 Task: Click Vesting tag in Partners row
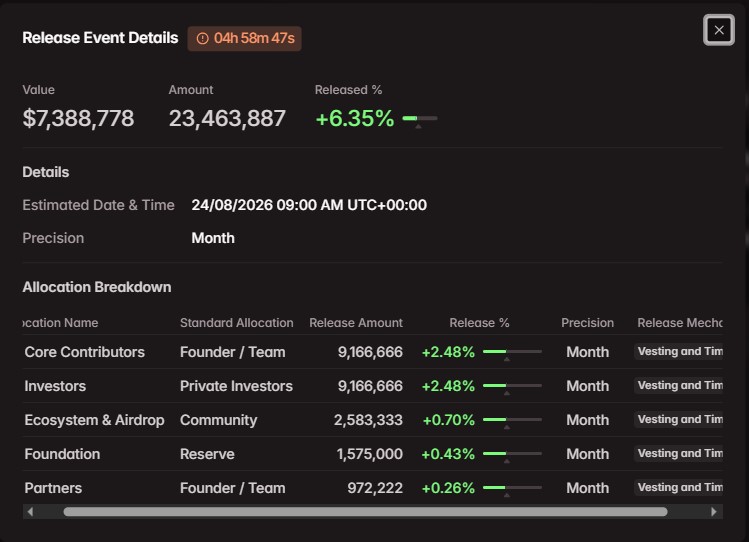678,488
